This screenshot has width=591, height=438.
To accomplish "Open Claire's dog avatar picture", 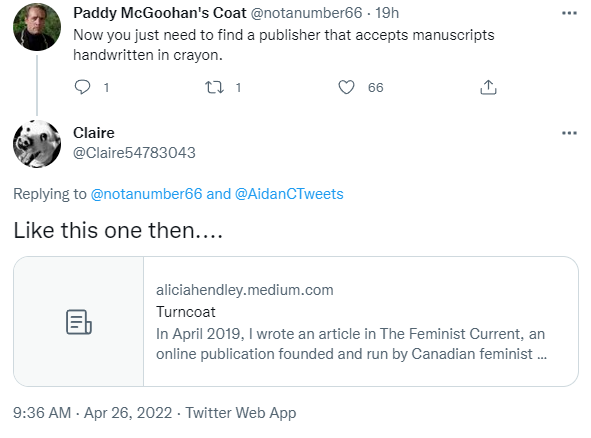I will coord(37,144).
